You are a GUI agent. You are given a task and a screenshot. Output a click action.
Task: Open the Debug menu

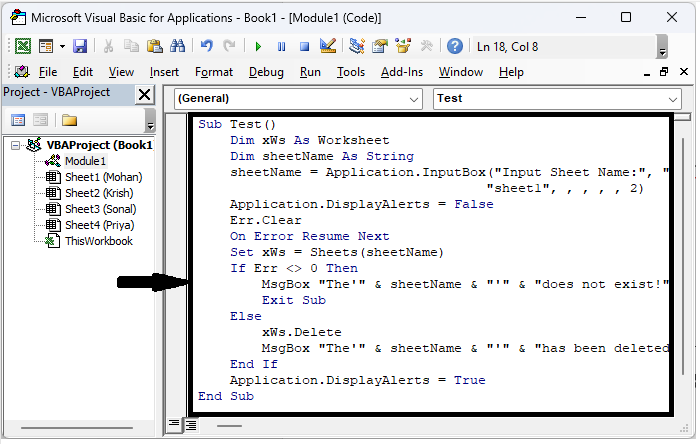coord(266,72)
